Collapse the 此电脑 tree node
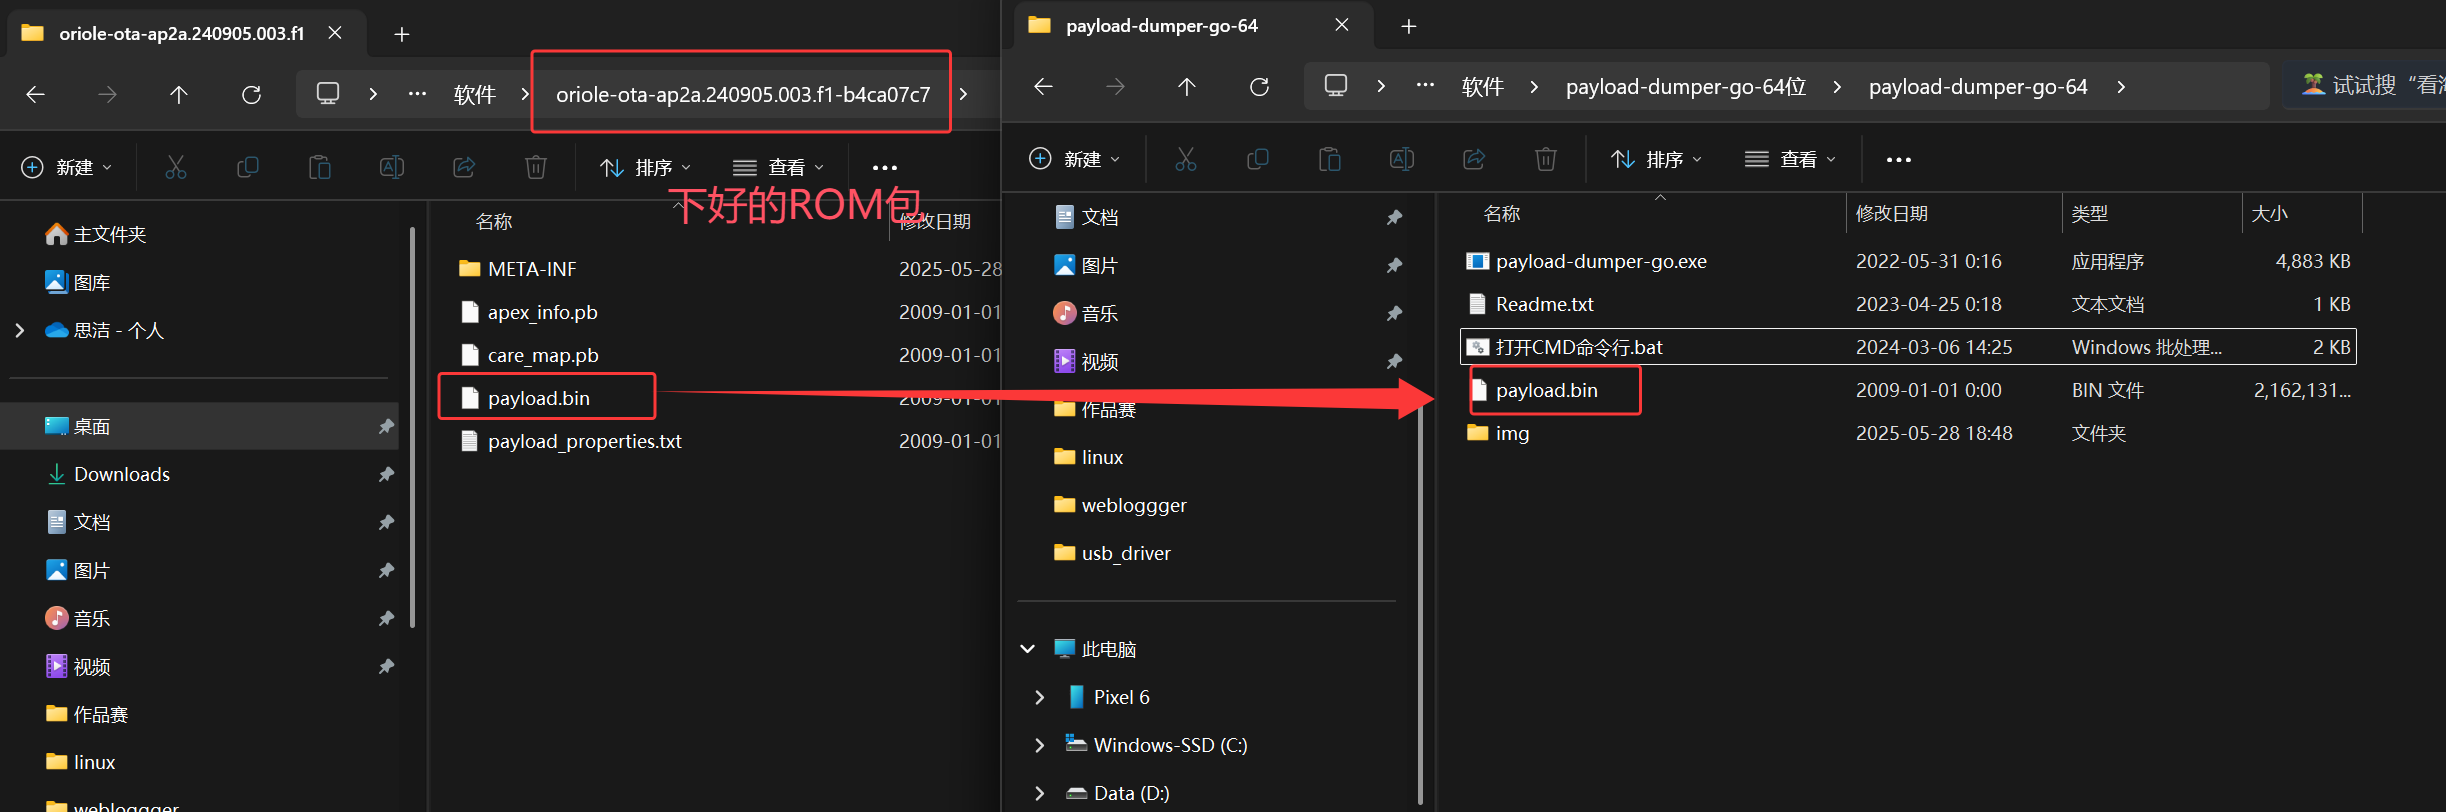Image resolution: width=2446 pixels, height=812 pixels. [x=1027, y=649]
